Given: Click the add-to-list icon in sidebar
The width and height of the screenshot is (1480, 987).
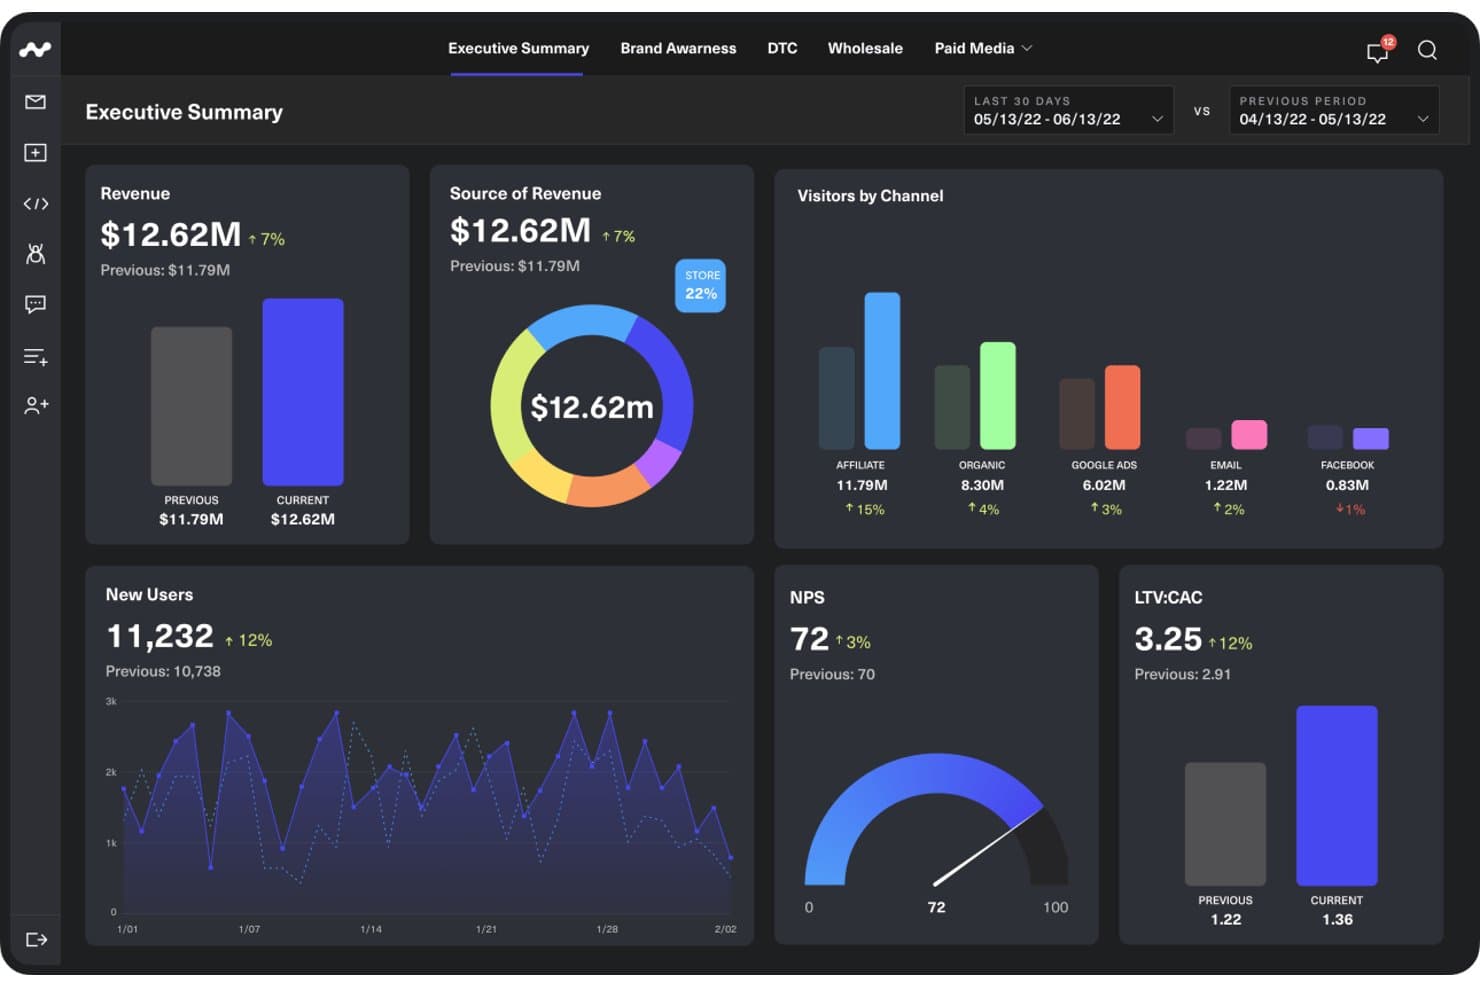Looking at the screenshot, I should (35, 357).
